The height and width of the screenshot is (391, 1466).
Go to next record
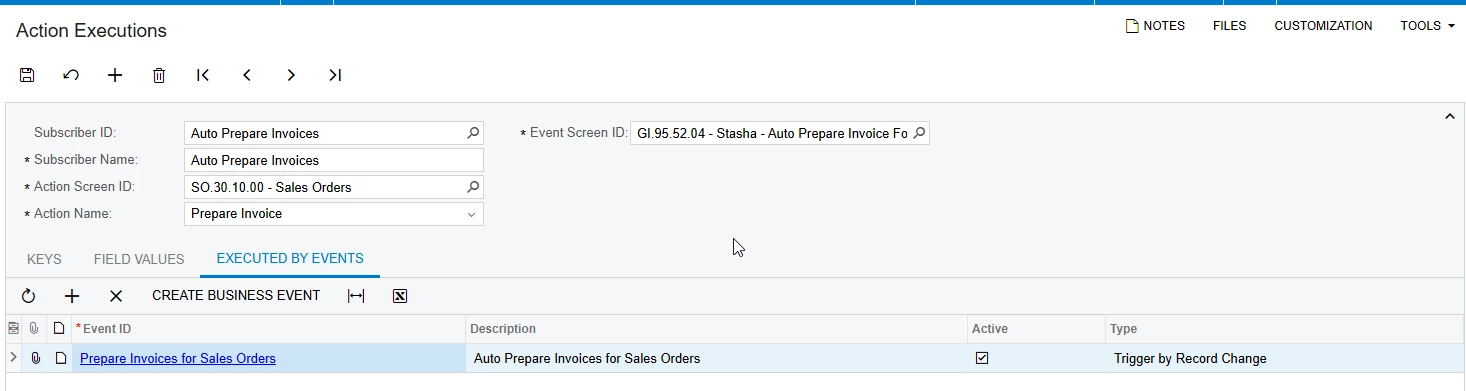pyautogui.click(x=291, y=75)
